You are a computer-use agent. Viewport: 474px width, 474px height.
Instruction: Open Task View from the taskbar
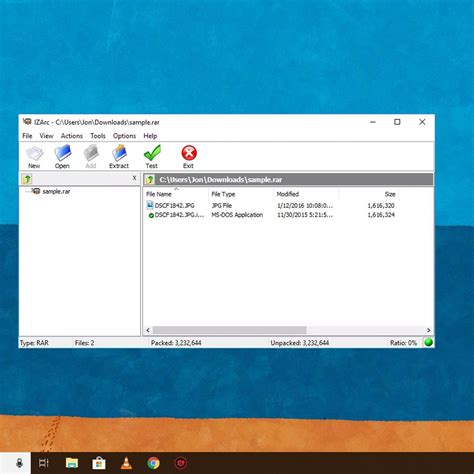pos(44,463)
